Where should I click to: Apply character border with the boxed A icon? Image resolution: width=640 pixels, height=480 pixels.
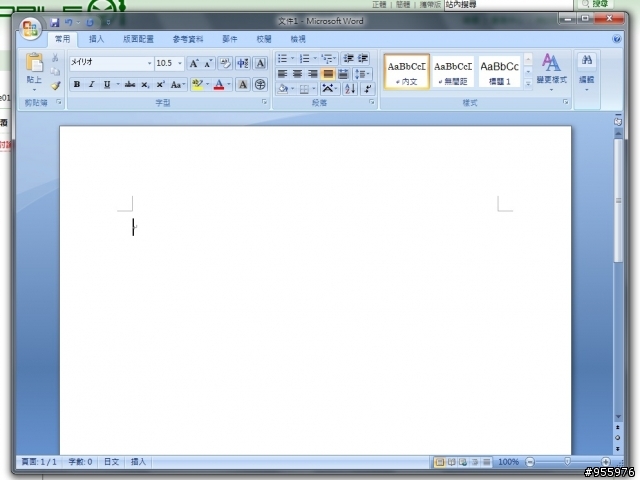point(260,63)
